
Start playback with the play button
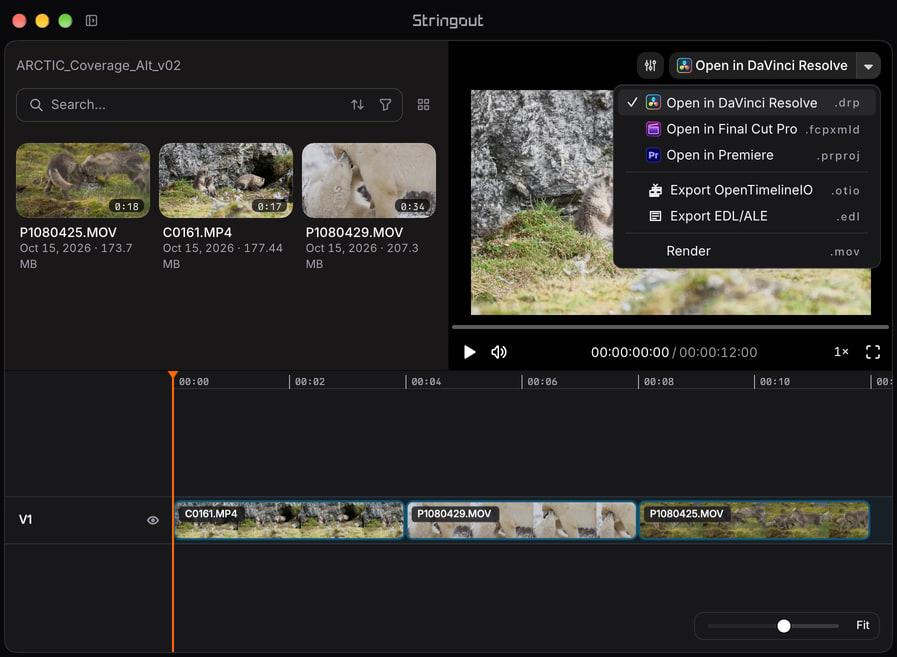pos(470,352)
